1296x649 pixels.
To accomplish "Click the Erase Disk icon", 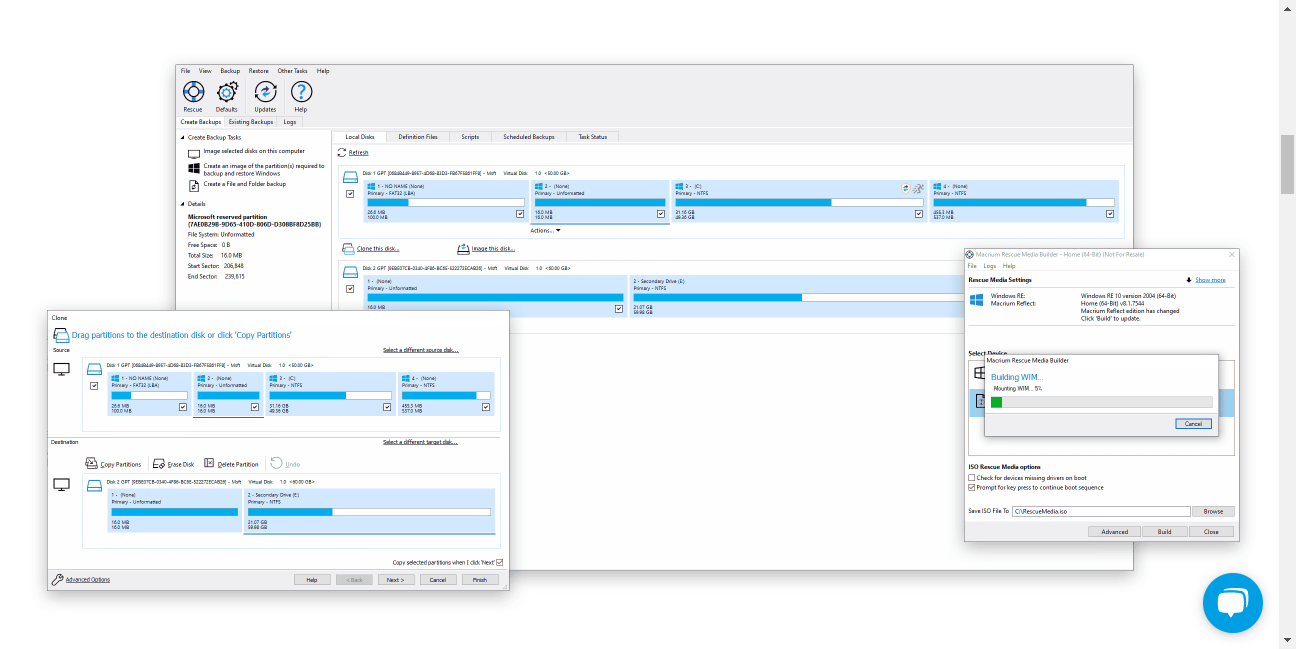I will [x=158, y=464].
